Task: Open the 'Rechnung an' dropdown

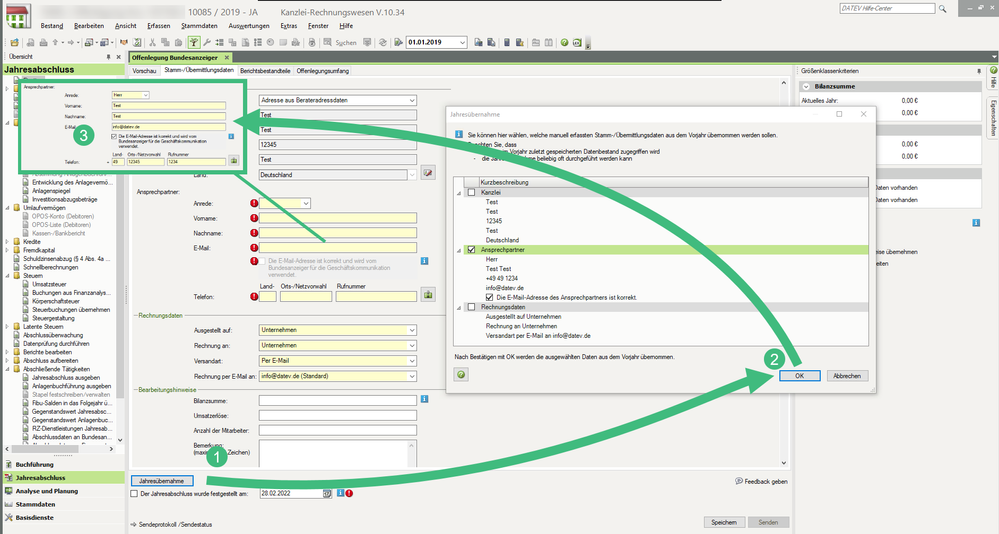Action: pyautogui.click(x=412, y=345)
